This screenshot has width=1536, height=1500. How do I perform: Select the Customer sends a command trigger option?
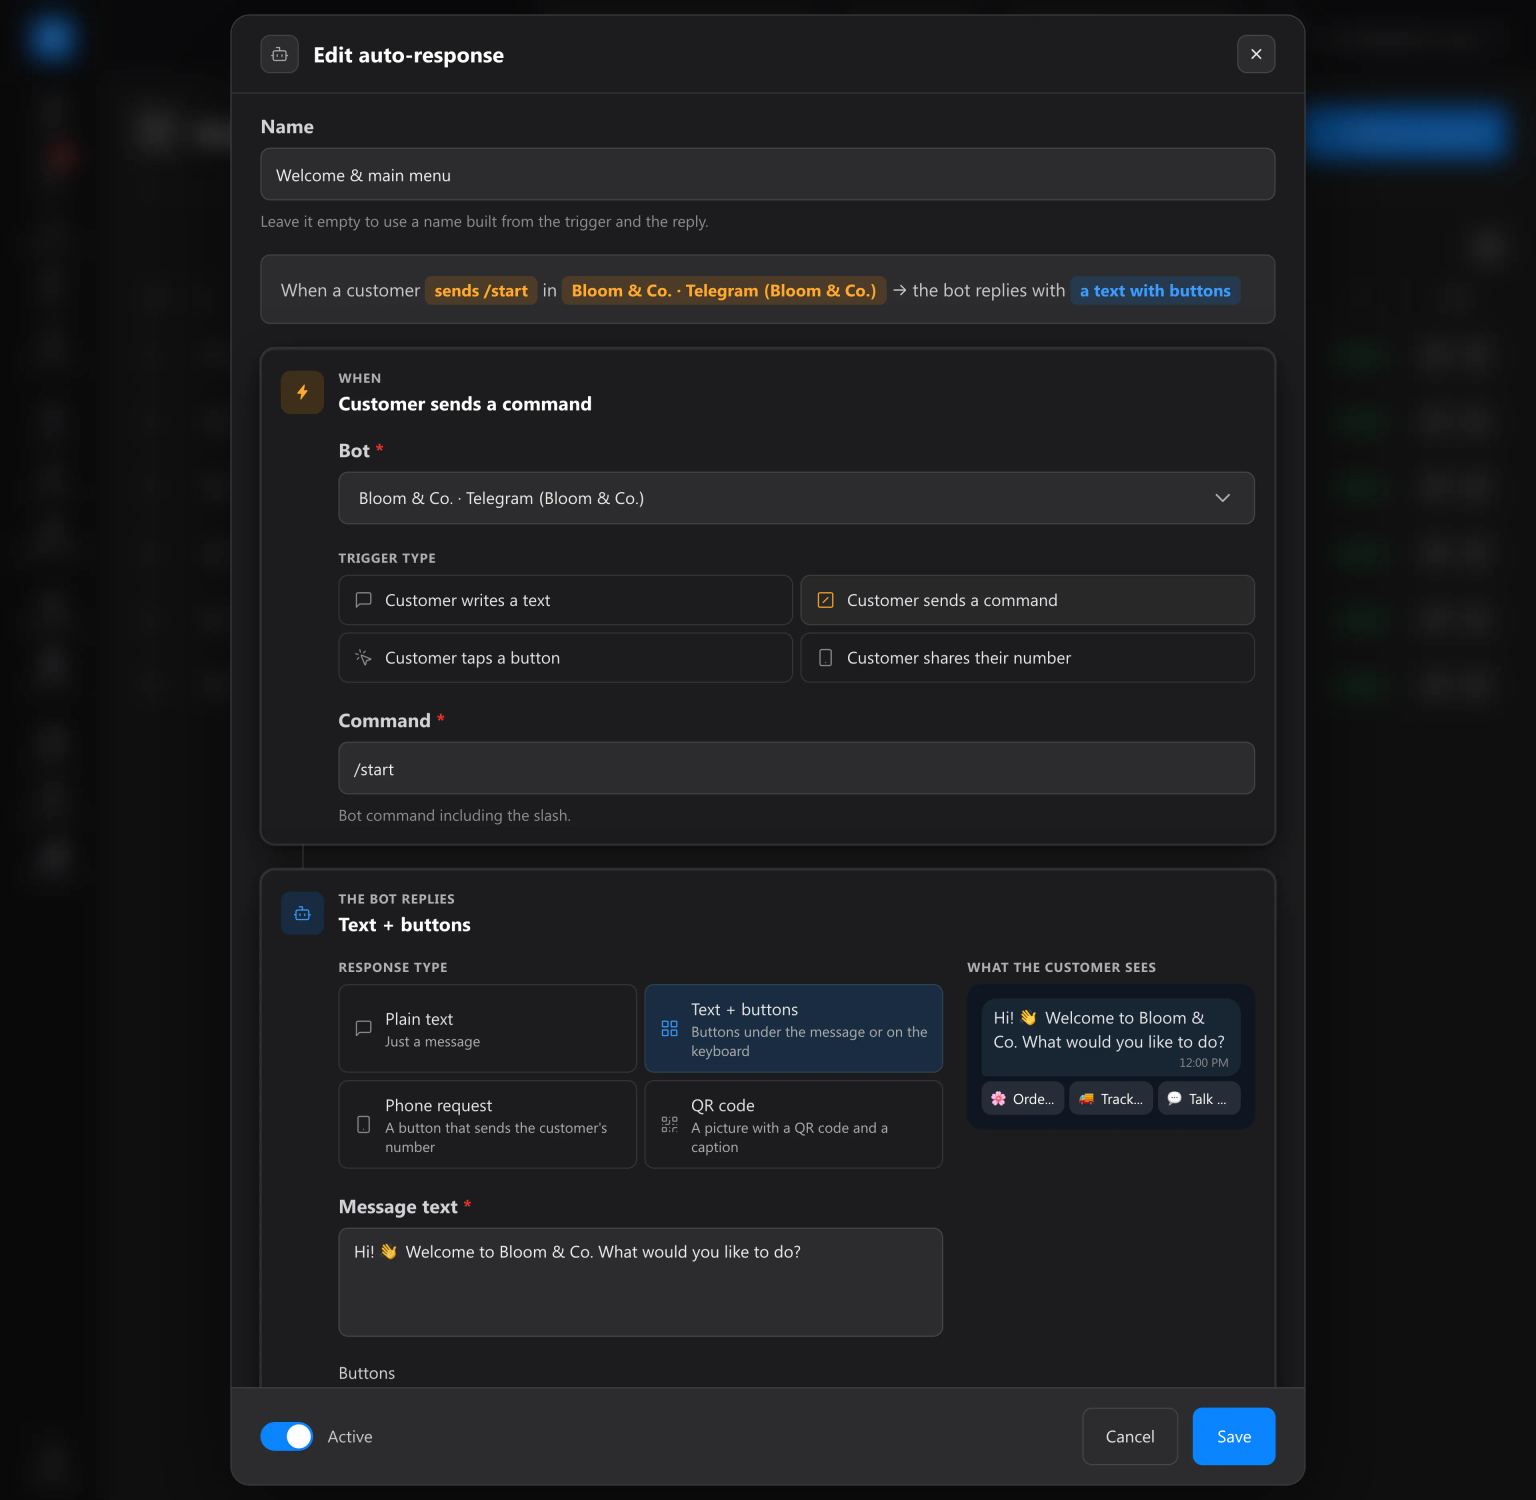coord(1027,600)
